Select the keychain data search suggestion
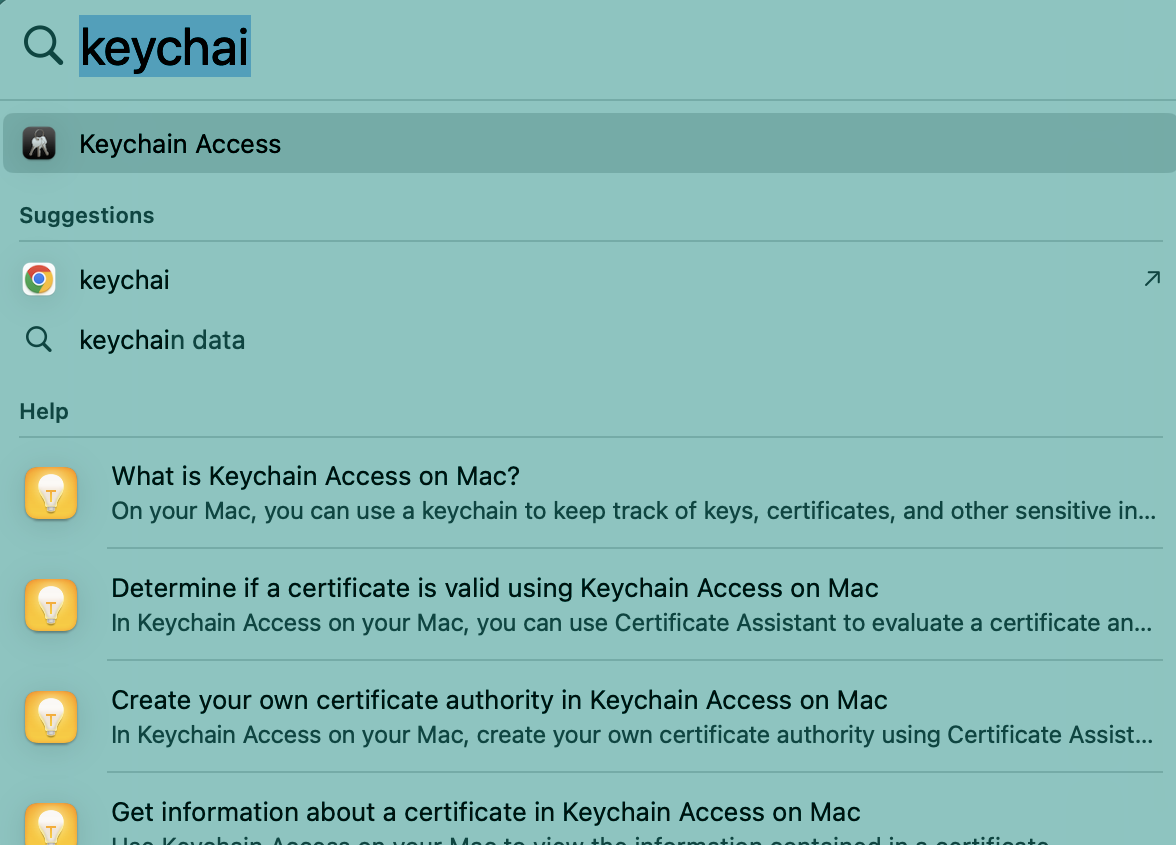This screenshot has width=1176, height=845. (162, 339)
